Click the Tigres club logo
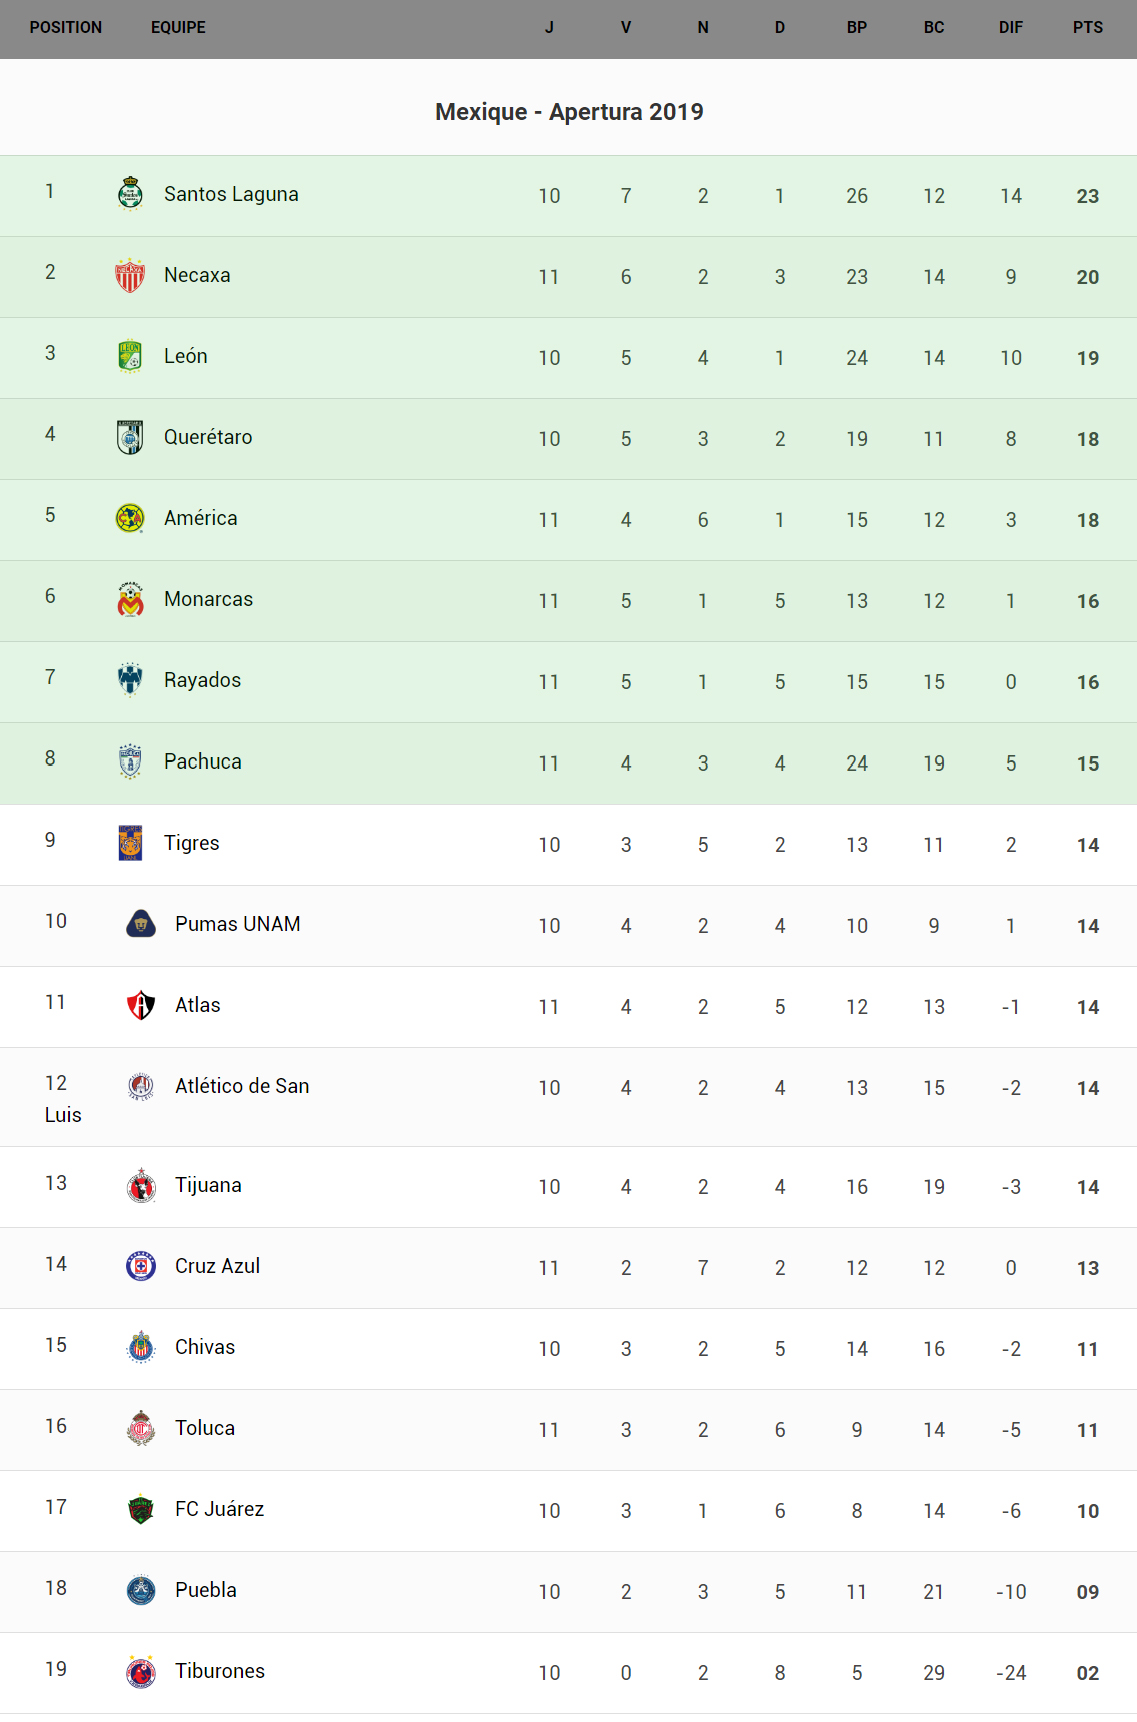This screenshot has width=1137, height=1722. click(x=130, y=843)
